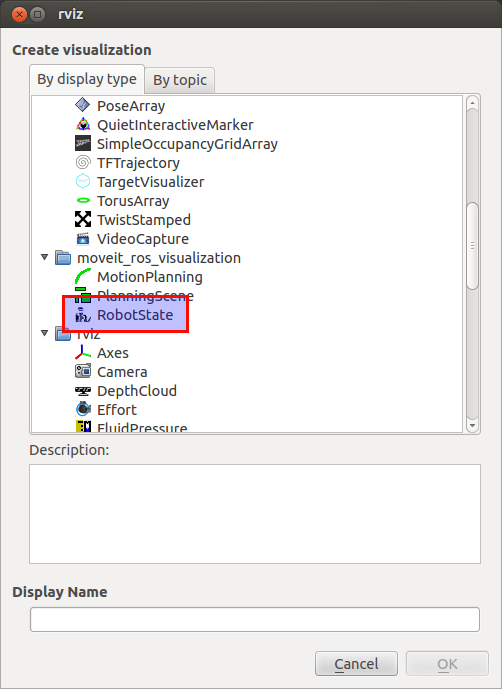
Task: Select the TFTrajectory spiral icon
Action: (x=83, y=163)
